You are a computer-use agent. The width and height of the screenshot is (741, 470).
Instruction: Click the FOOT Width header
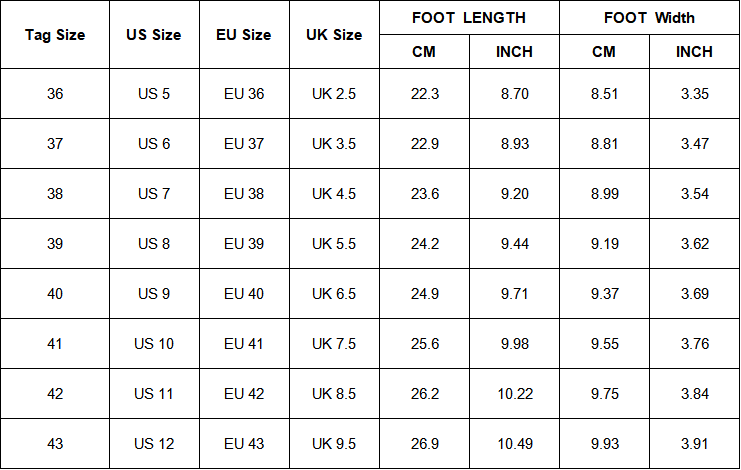(x=649, y=18)
